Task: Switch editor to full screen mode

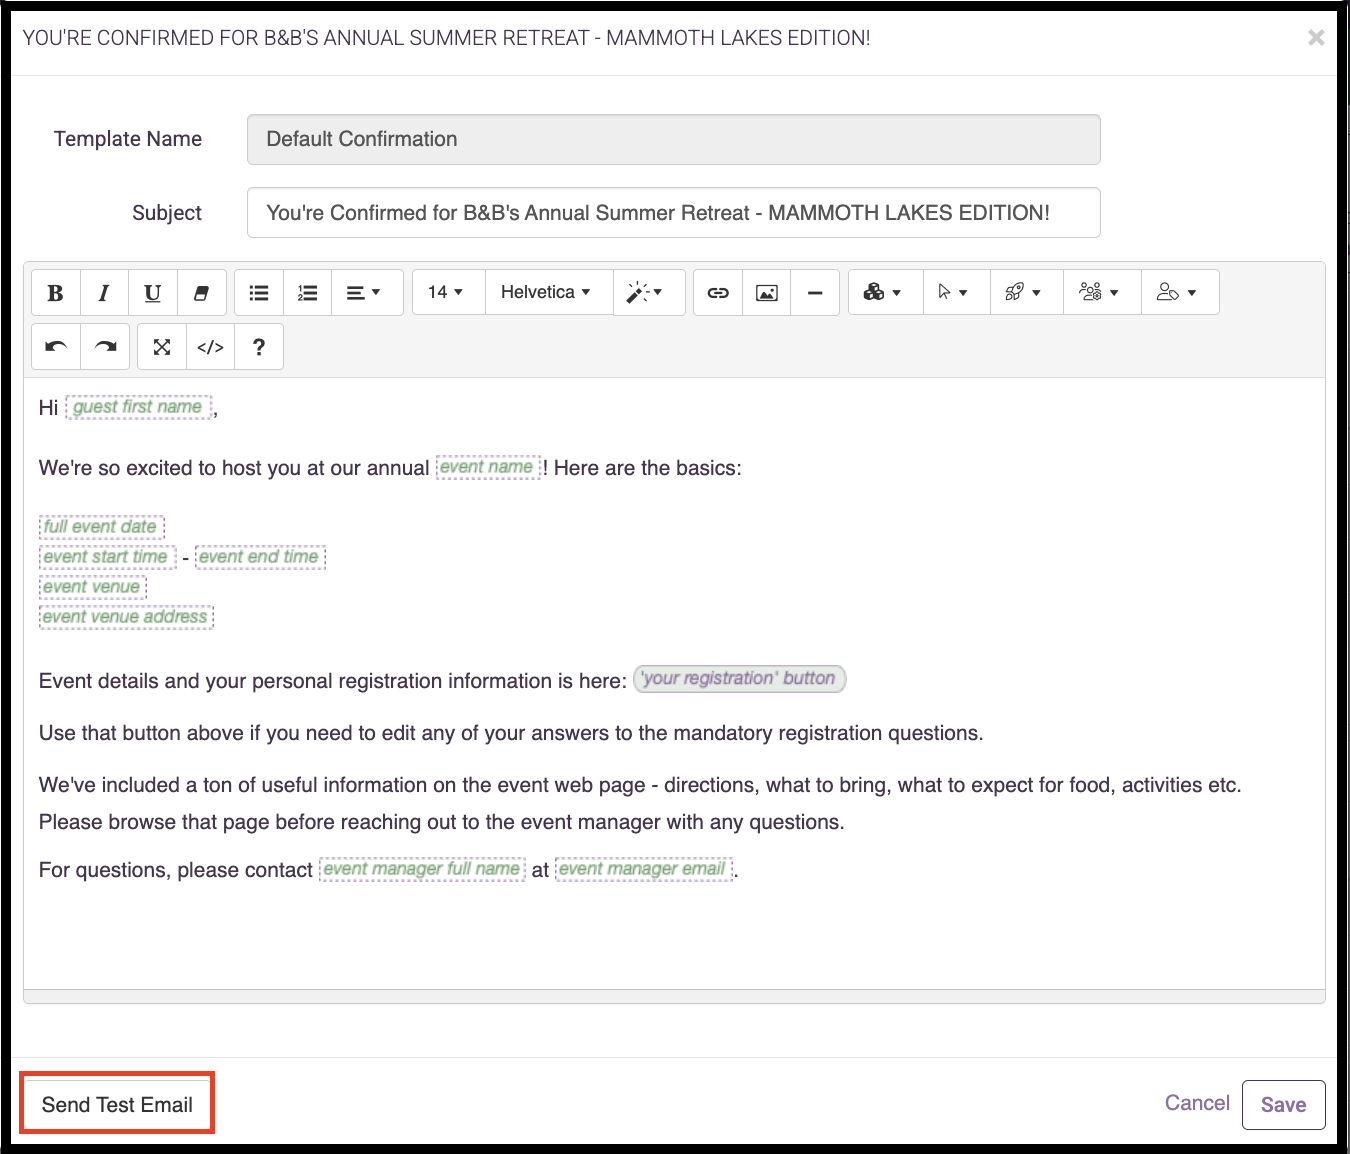Action: [162, 347]
